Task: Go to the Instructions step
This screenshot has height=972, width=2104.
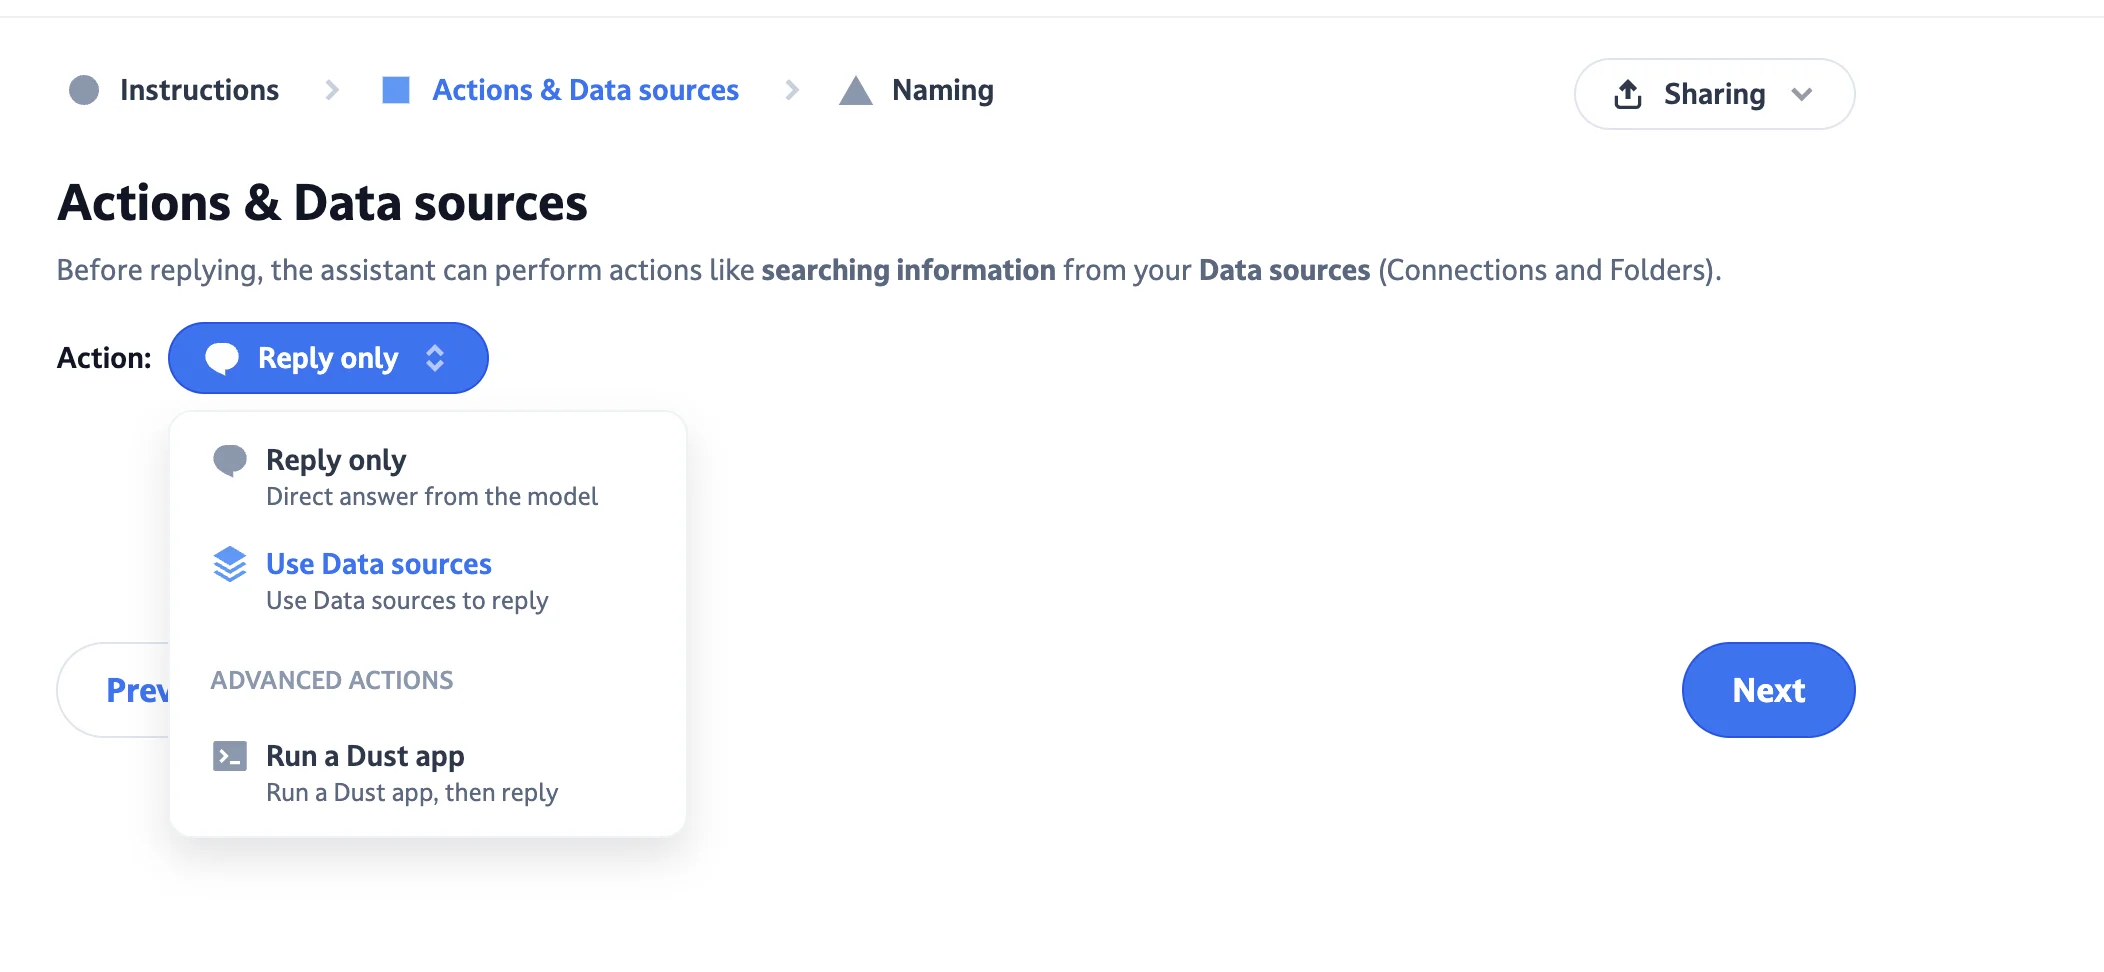Action: pos(199,90)
